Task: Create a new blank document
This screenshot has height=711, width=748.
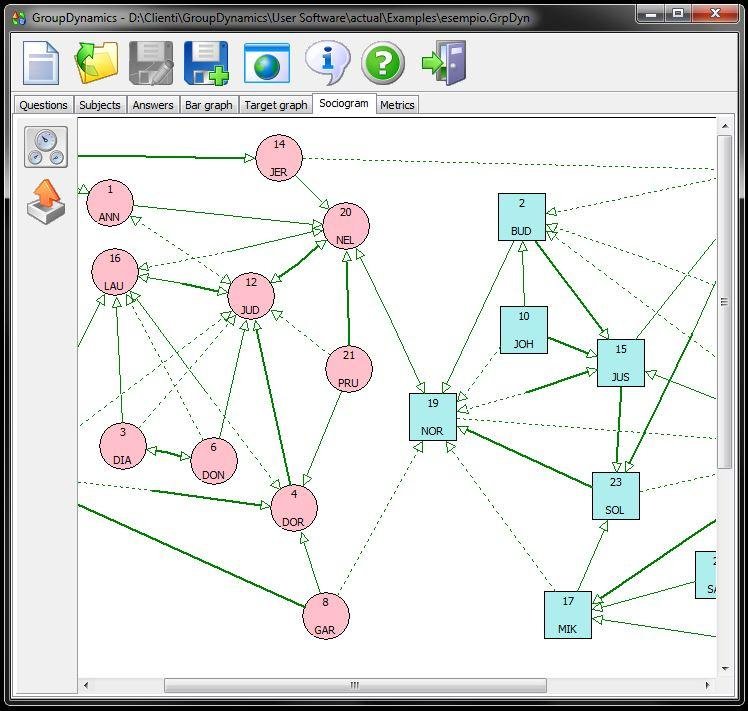Action: coord(41,63)
